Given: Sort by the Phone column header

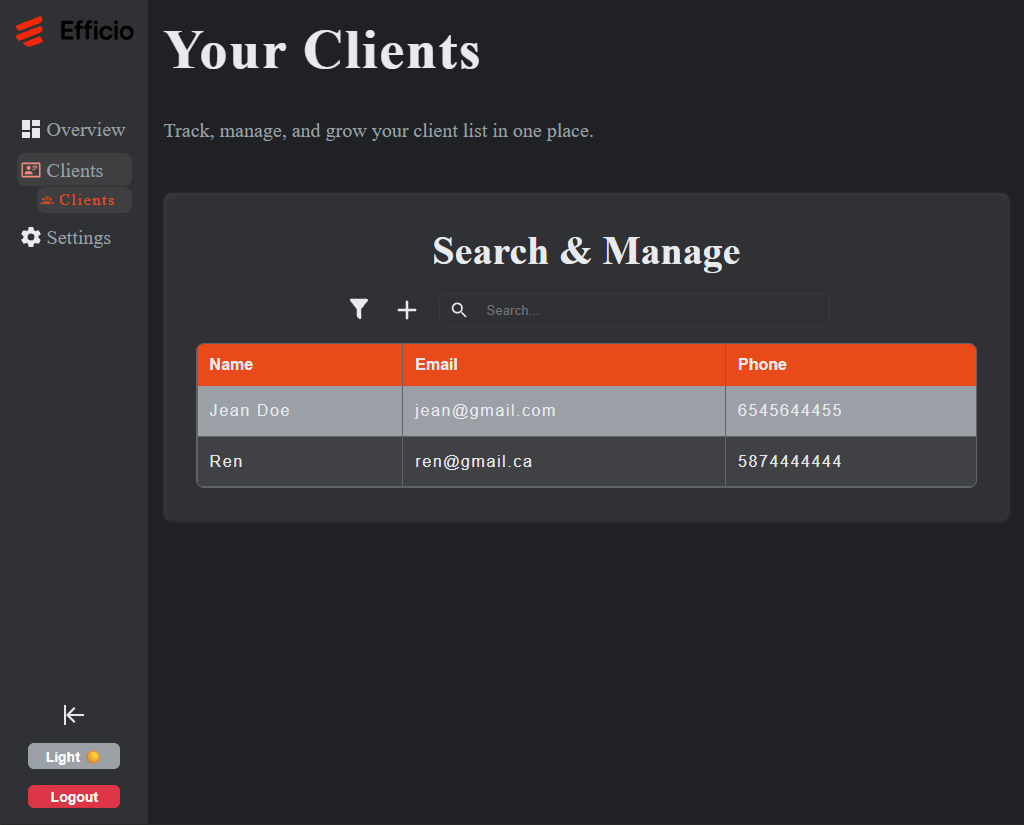Looking at the screenshot, I should point(762,364).
